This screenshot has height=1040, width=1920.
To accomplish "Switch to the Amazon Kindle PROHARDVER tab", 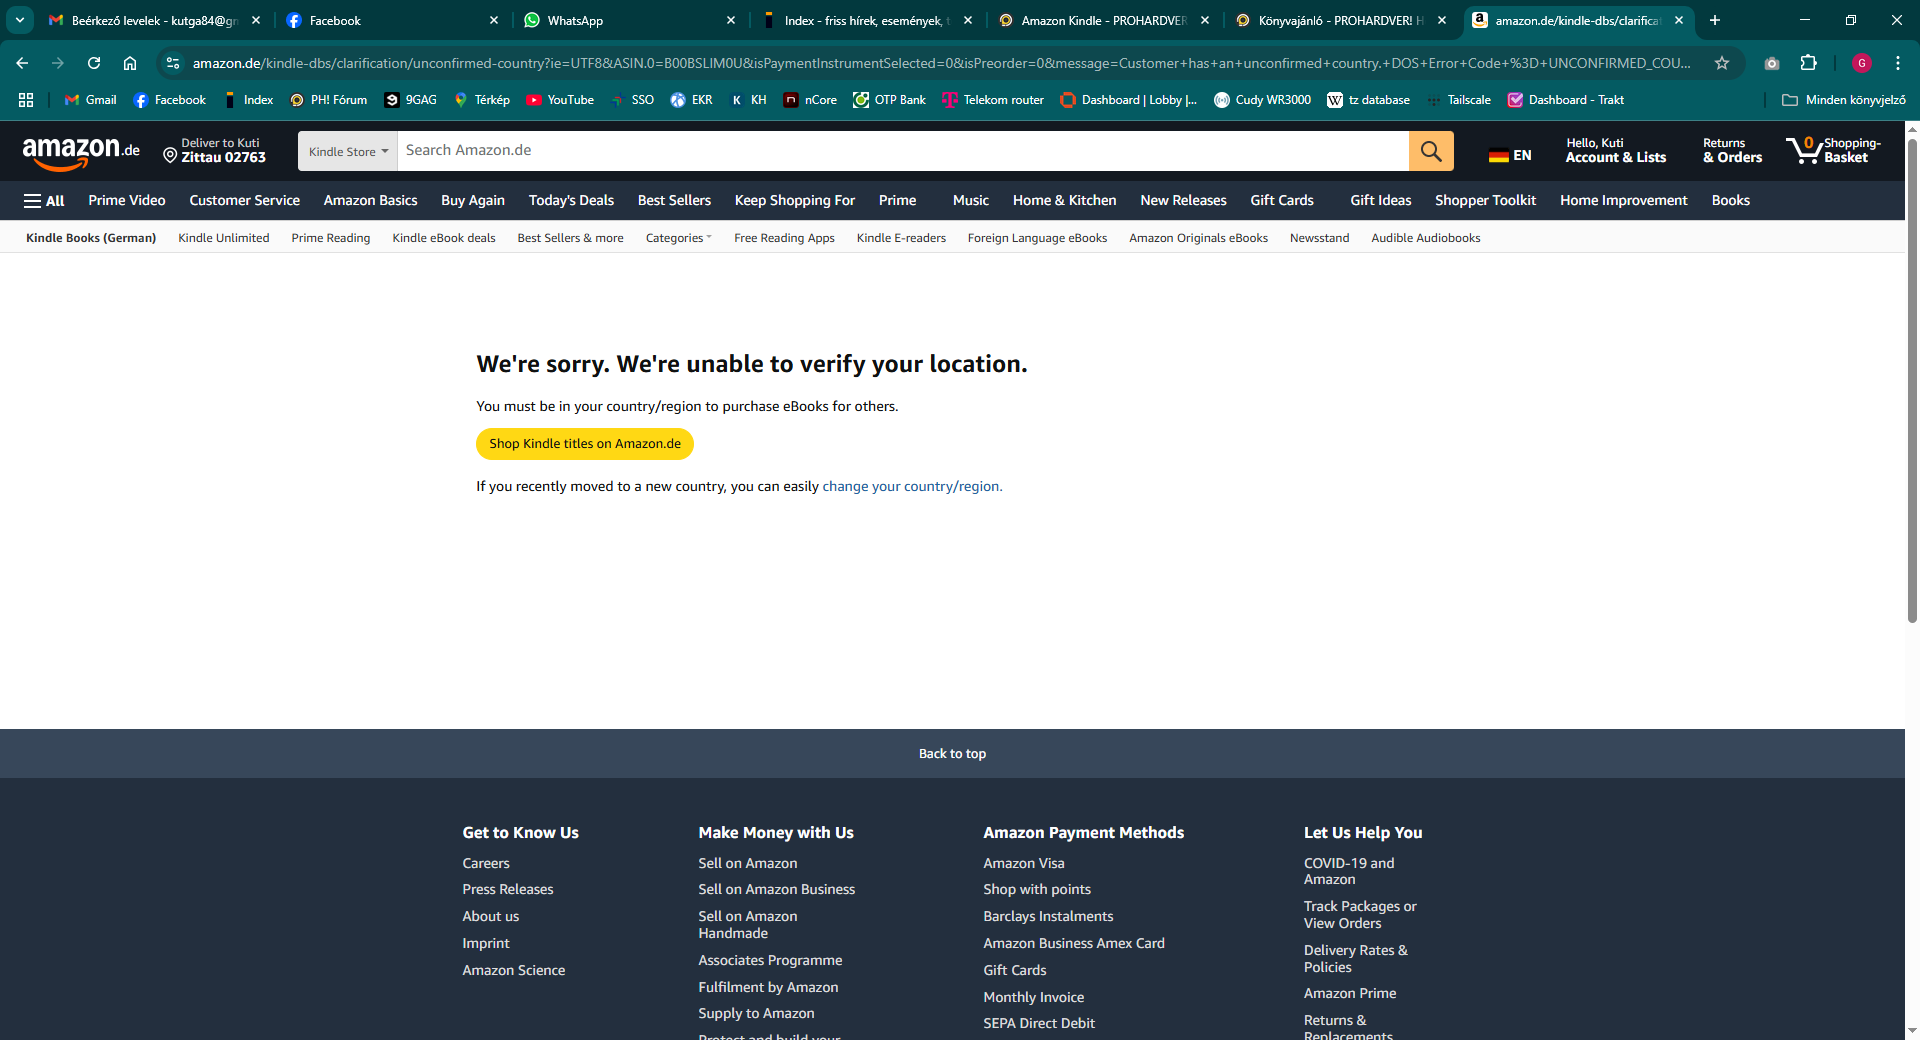I will pos(1103,20).
